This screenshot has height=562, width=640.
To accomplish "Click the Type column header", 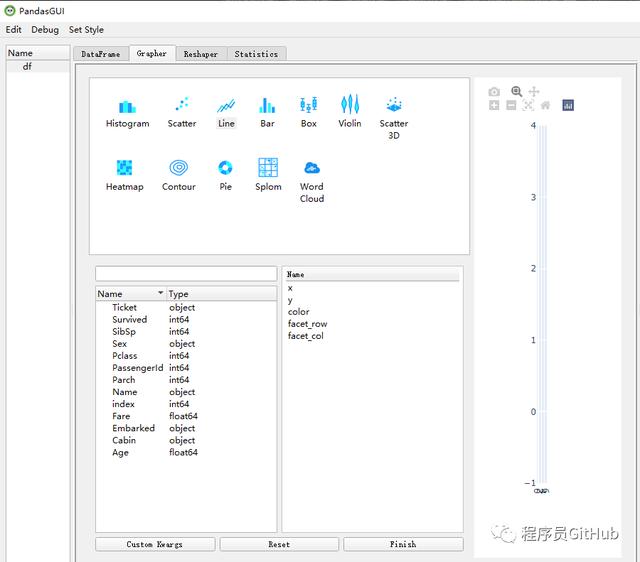I will [222, 294].
